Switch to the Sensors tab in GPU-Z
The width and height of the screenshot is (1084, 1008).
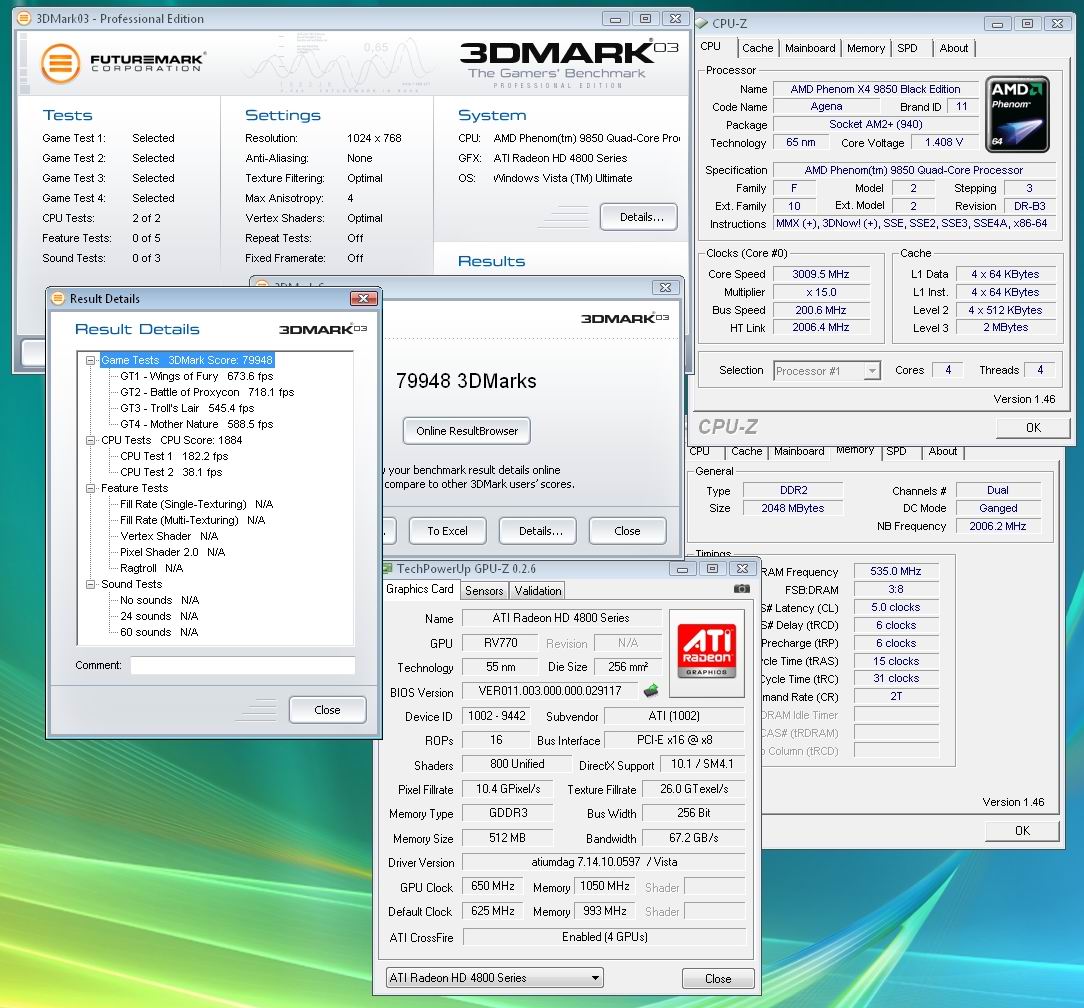coord(484,590)
